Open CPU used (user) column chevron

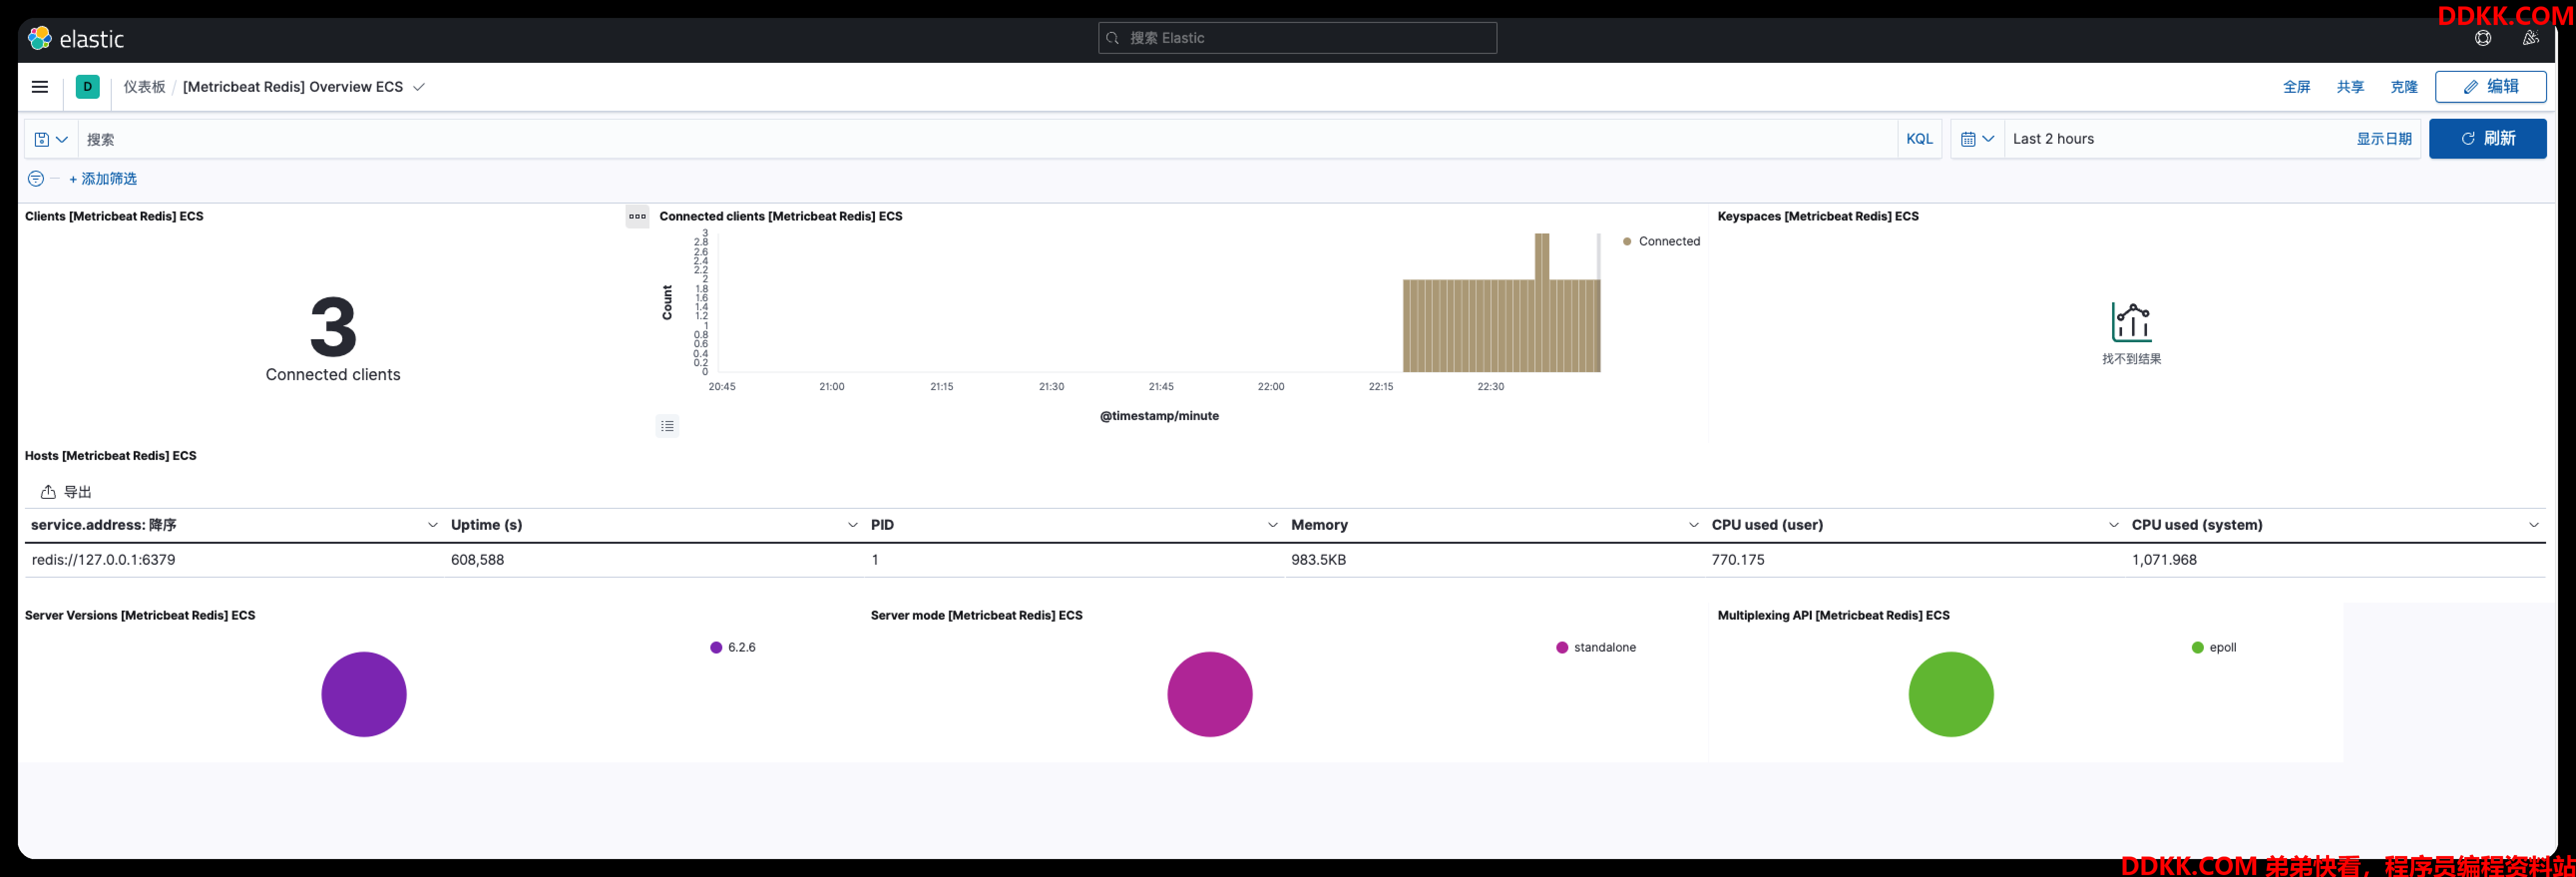2113,525
